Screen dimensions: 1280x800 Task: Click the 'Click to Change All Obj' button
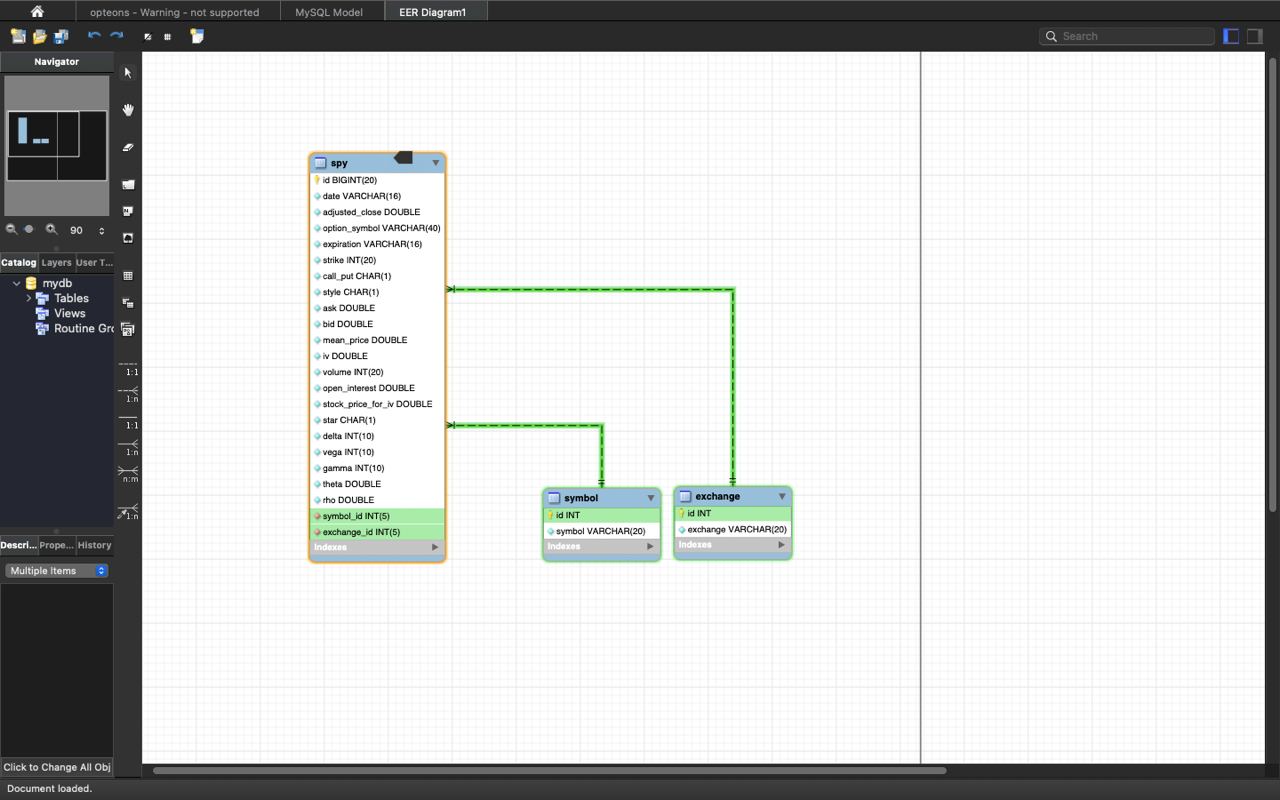click(x=57, y=767)
